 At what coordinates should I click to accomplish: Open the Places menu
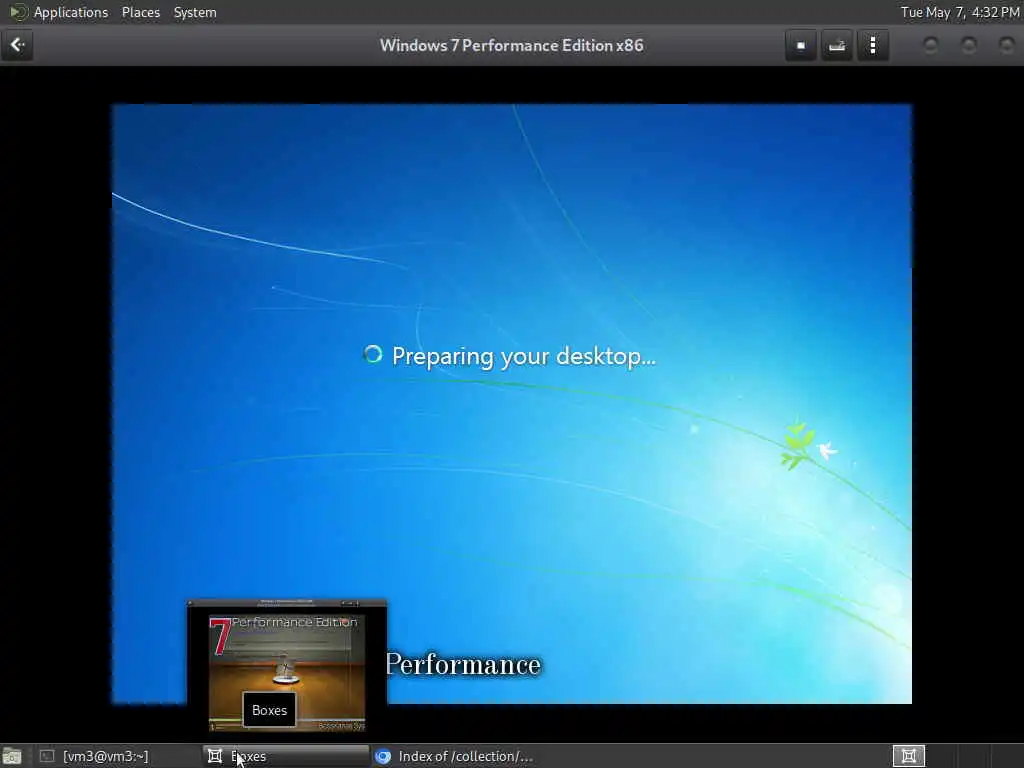[140, 12]
